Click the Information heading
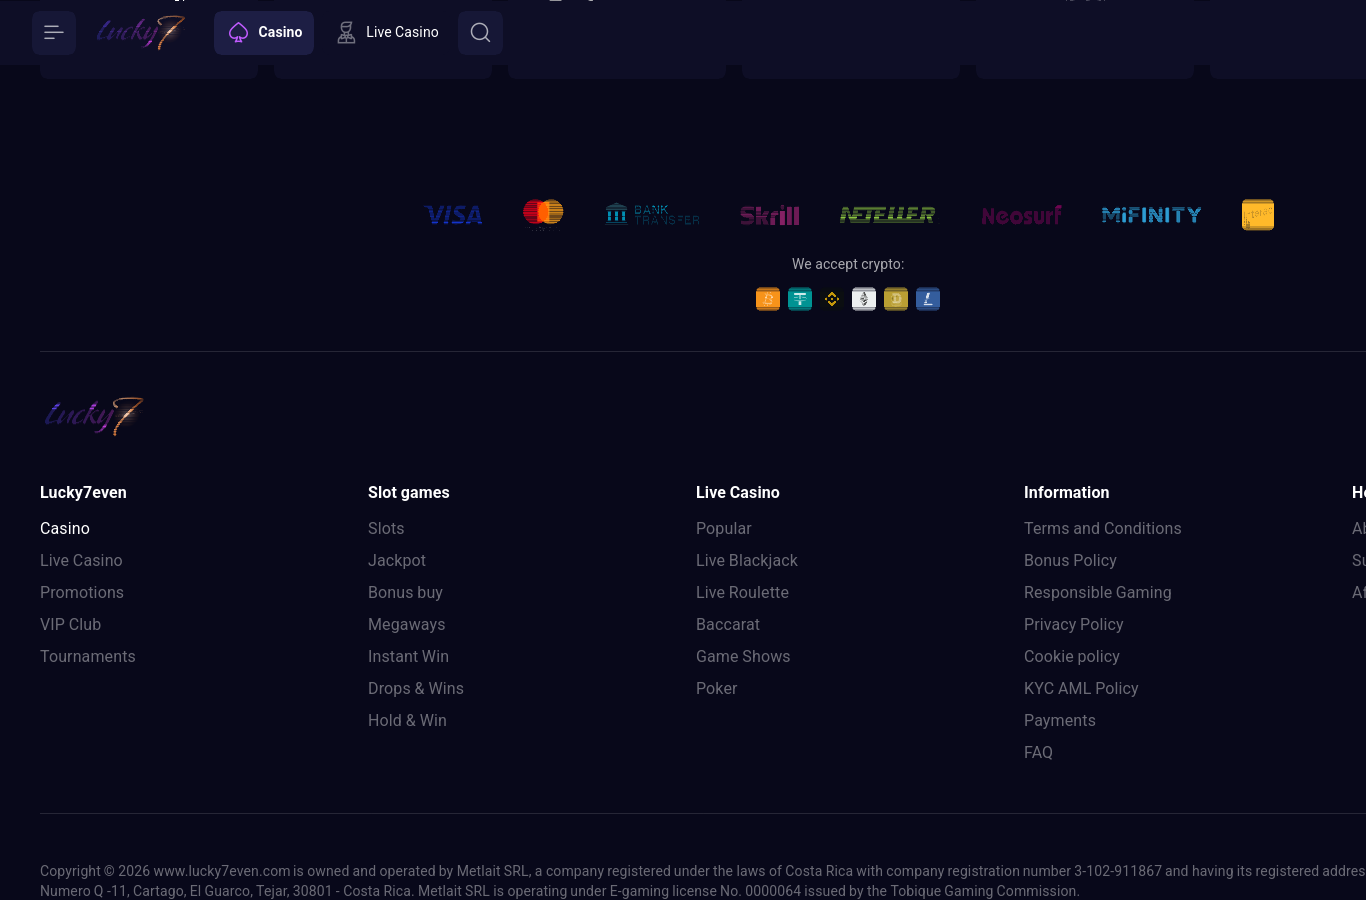The width and height of the screenshot is (1366, 900). [1066, 492]
